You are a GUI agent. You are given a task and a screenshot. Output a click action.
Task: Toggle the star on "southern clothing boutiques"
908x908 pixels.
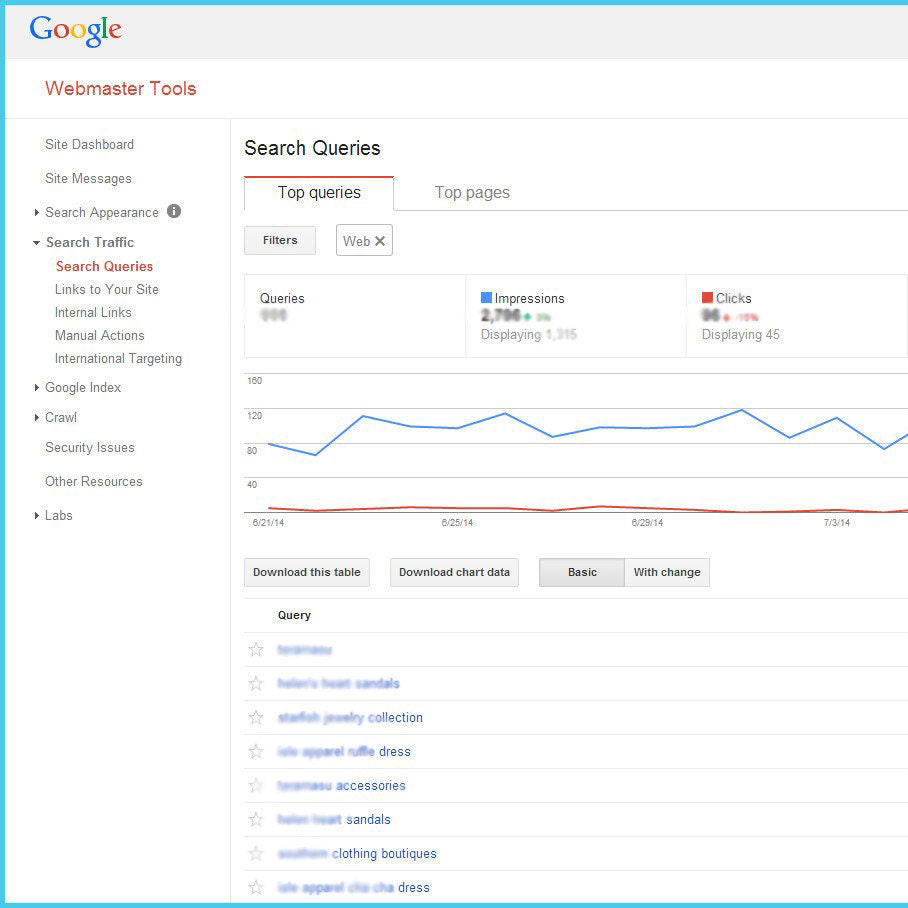coord(257,853)
